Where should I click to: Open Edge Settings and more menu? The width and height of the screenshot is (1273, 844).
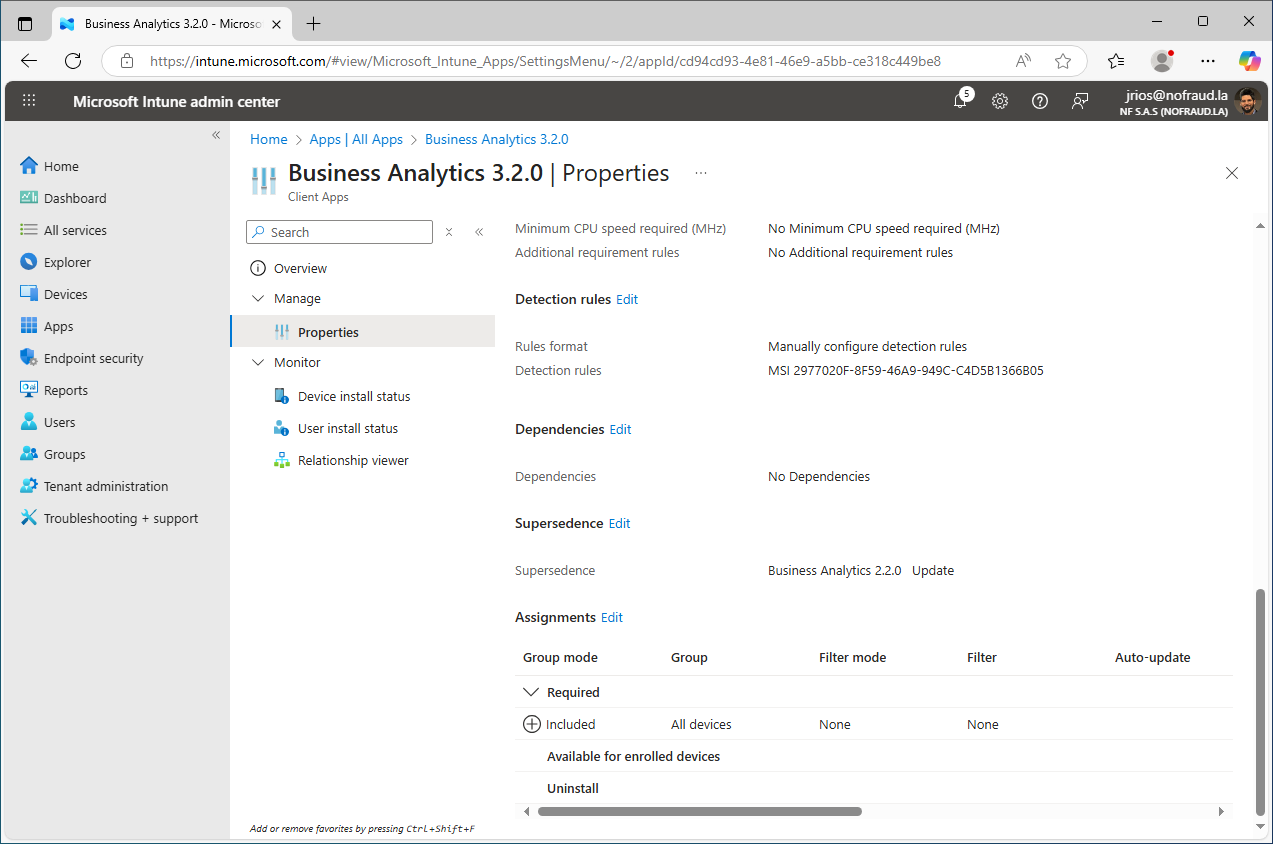[1208, 61]
